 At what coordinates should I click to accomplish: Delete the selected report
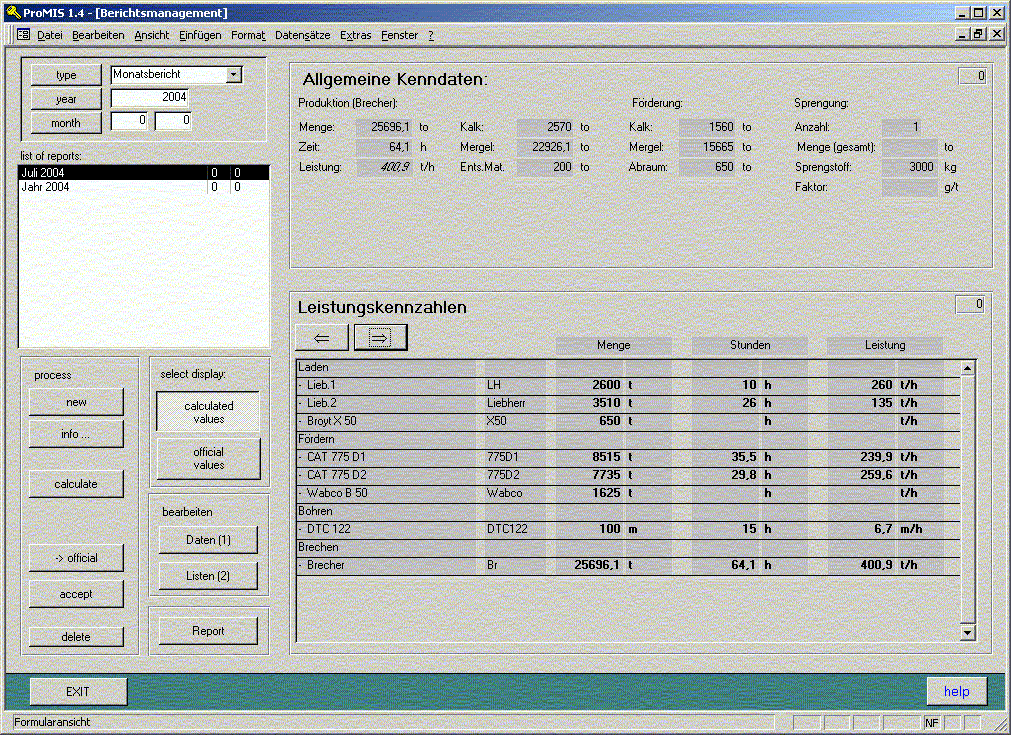coord(76,637)
